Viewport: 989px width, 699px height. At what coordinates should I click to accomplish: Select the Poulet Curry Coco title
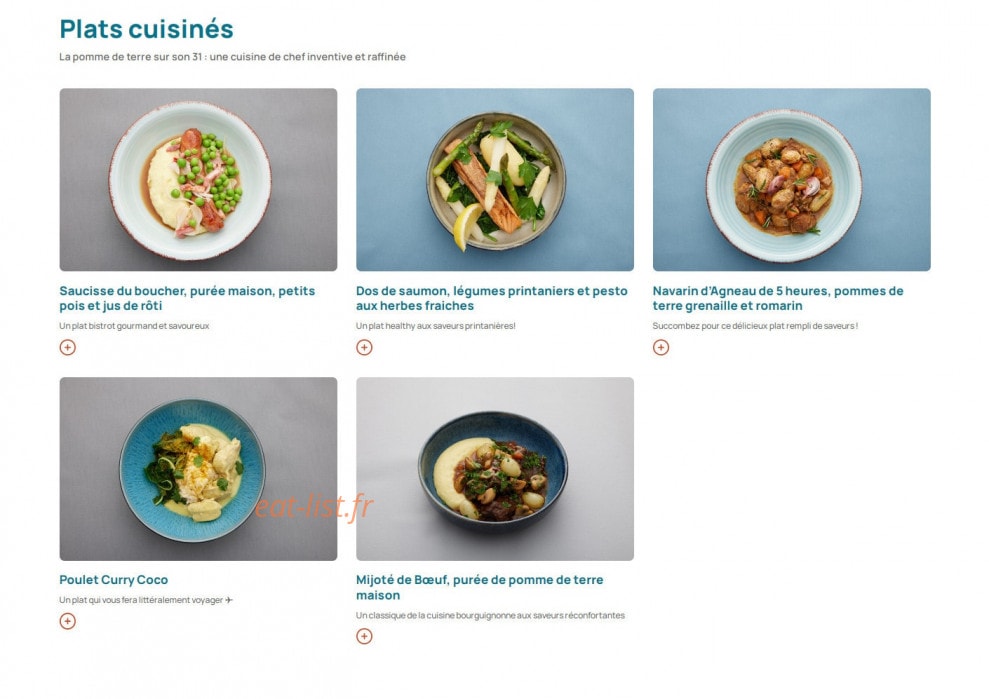114,580
